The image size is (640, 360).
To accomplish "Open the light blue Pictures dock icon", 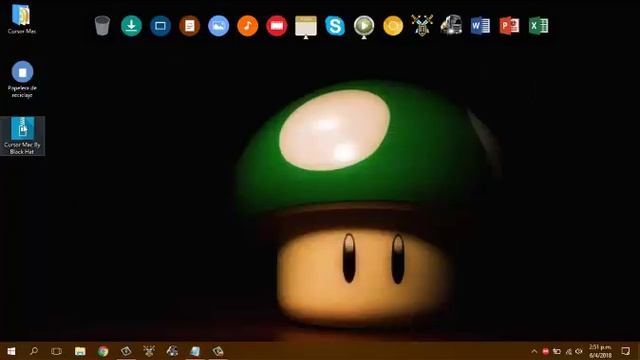I will click(x=219, y=26).
